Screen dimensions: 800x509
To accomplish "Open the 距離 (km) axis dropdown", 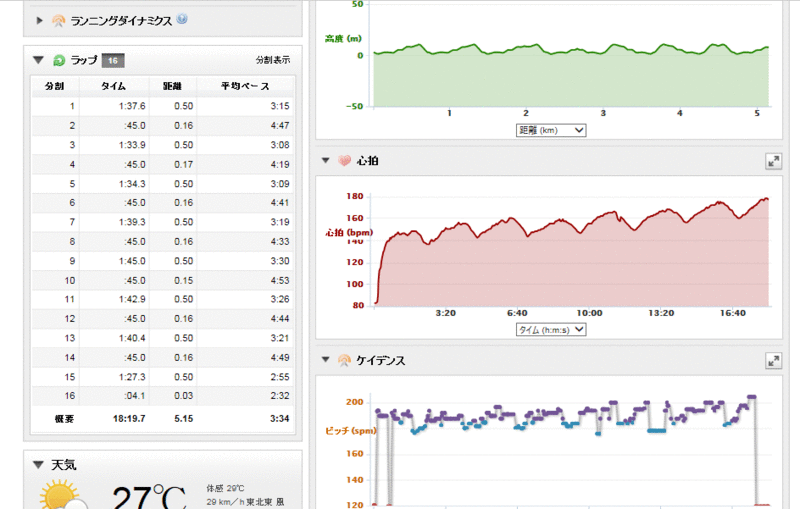I will click(550, 130).
